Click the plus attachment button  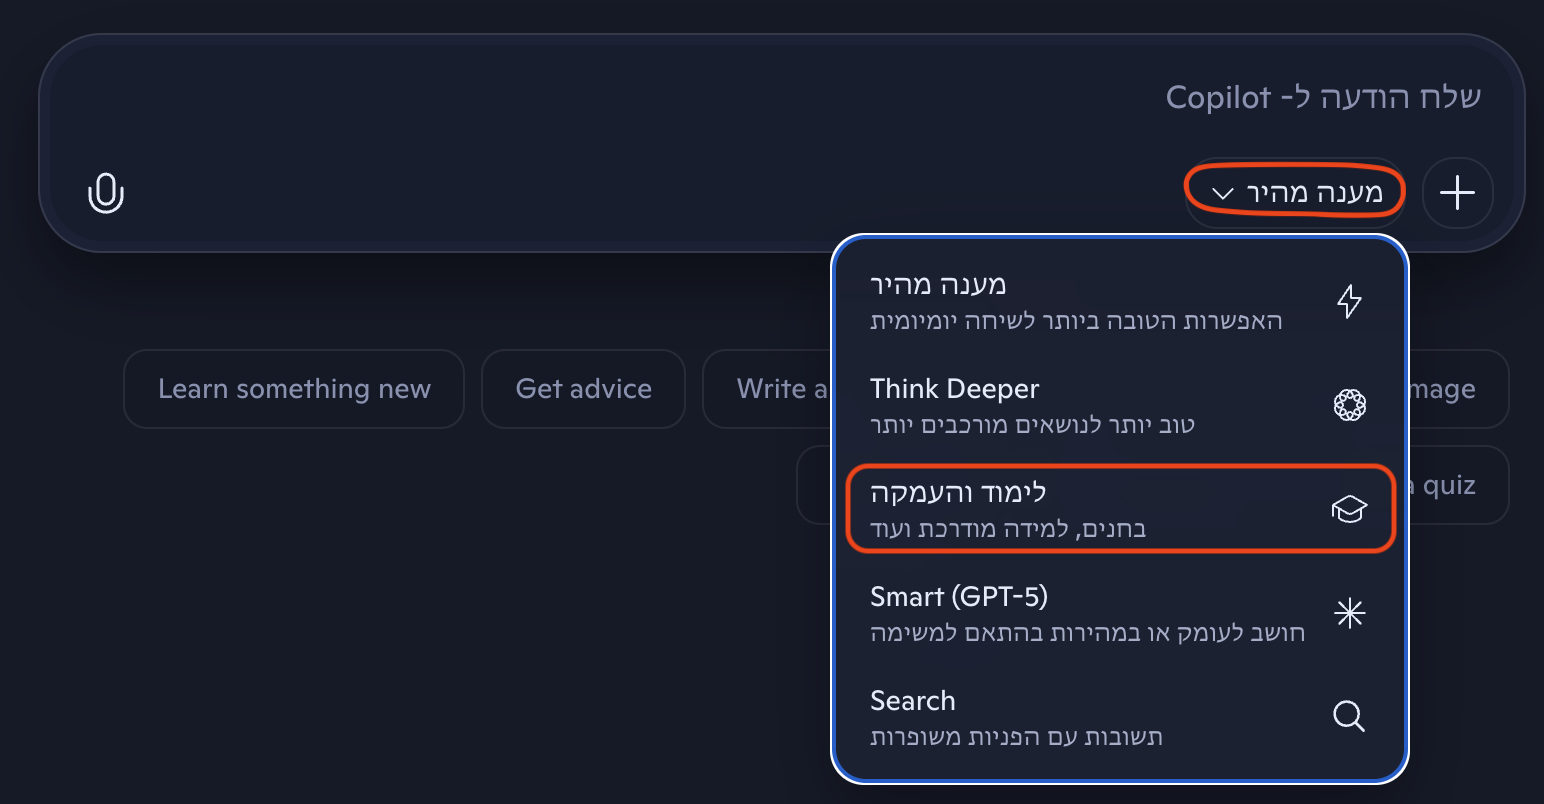pyautogui.click(x=1457, y=192)
